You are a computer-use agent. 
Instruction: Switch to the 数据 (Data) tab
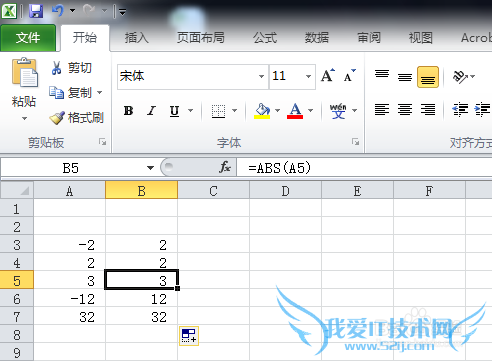[x=316, y=38]
